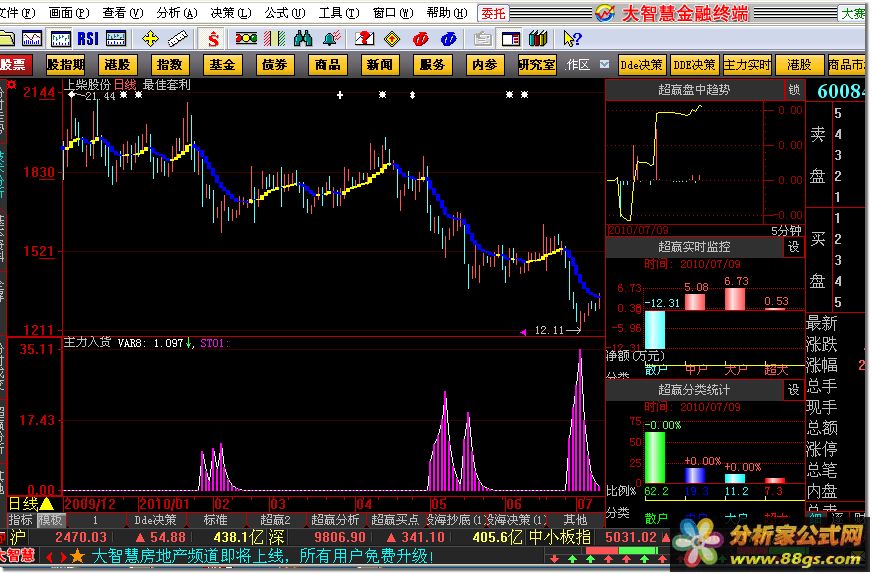Click the red question mark envelope icon

[x=364, y=38]
